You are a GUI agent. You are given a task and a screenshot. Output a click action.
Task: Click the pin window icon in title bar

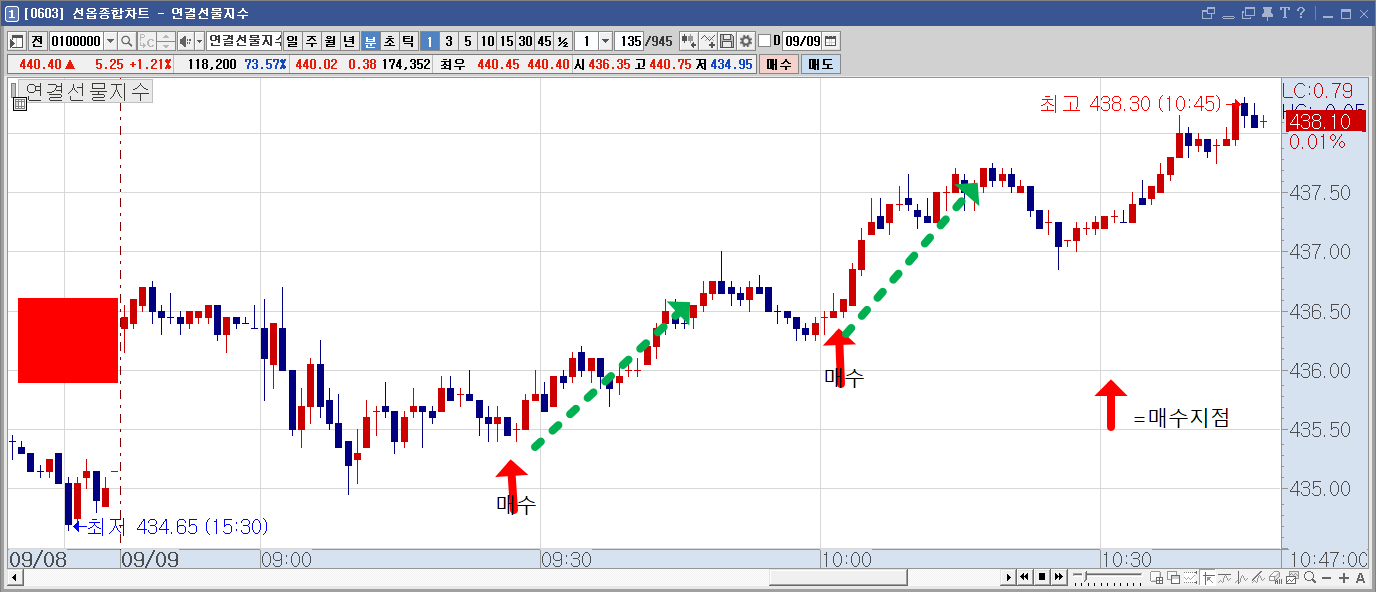(1268, 13)
